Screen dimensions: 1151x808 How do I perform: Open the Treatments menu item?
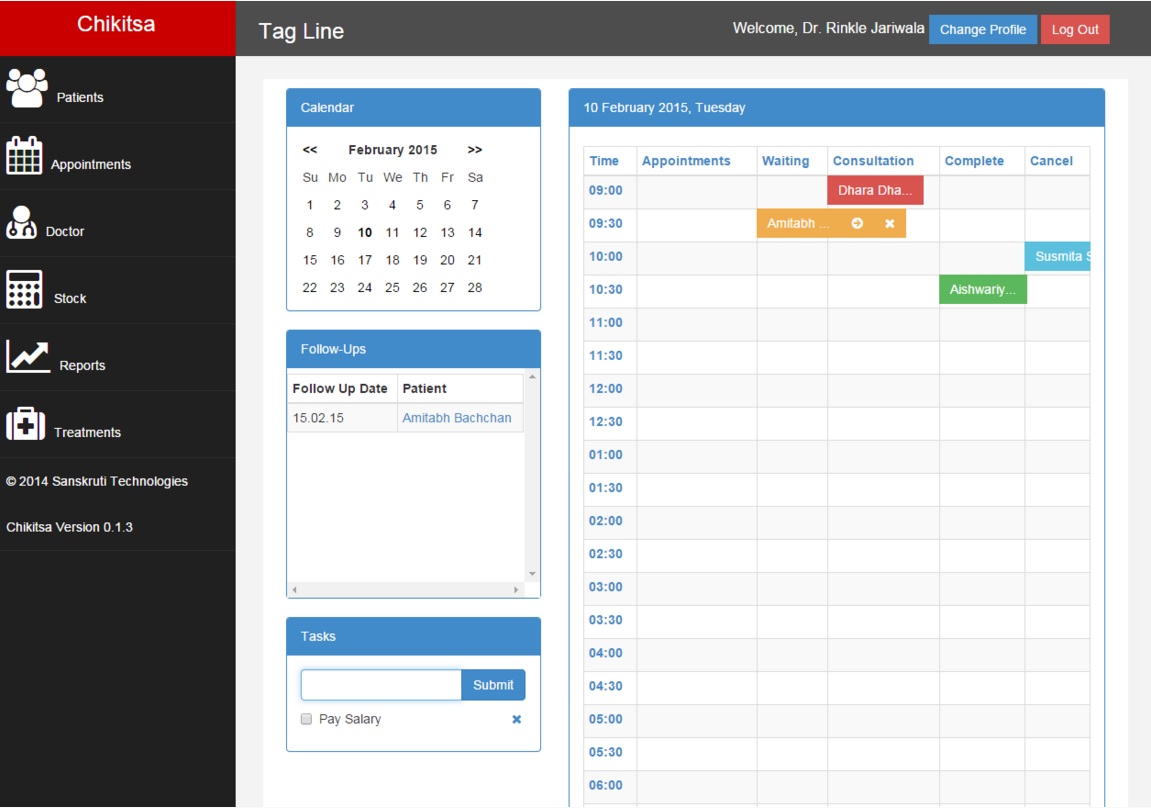click(117, 425)
